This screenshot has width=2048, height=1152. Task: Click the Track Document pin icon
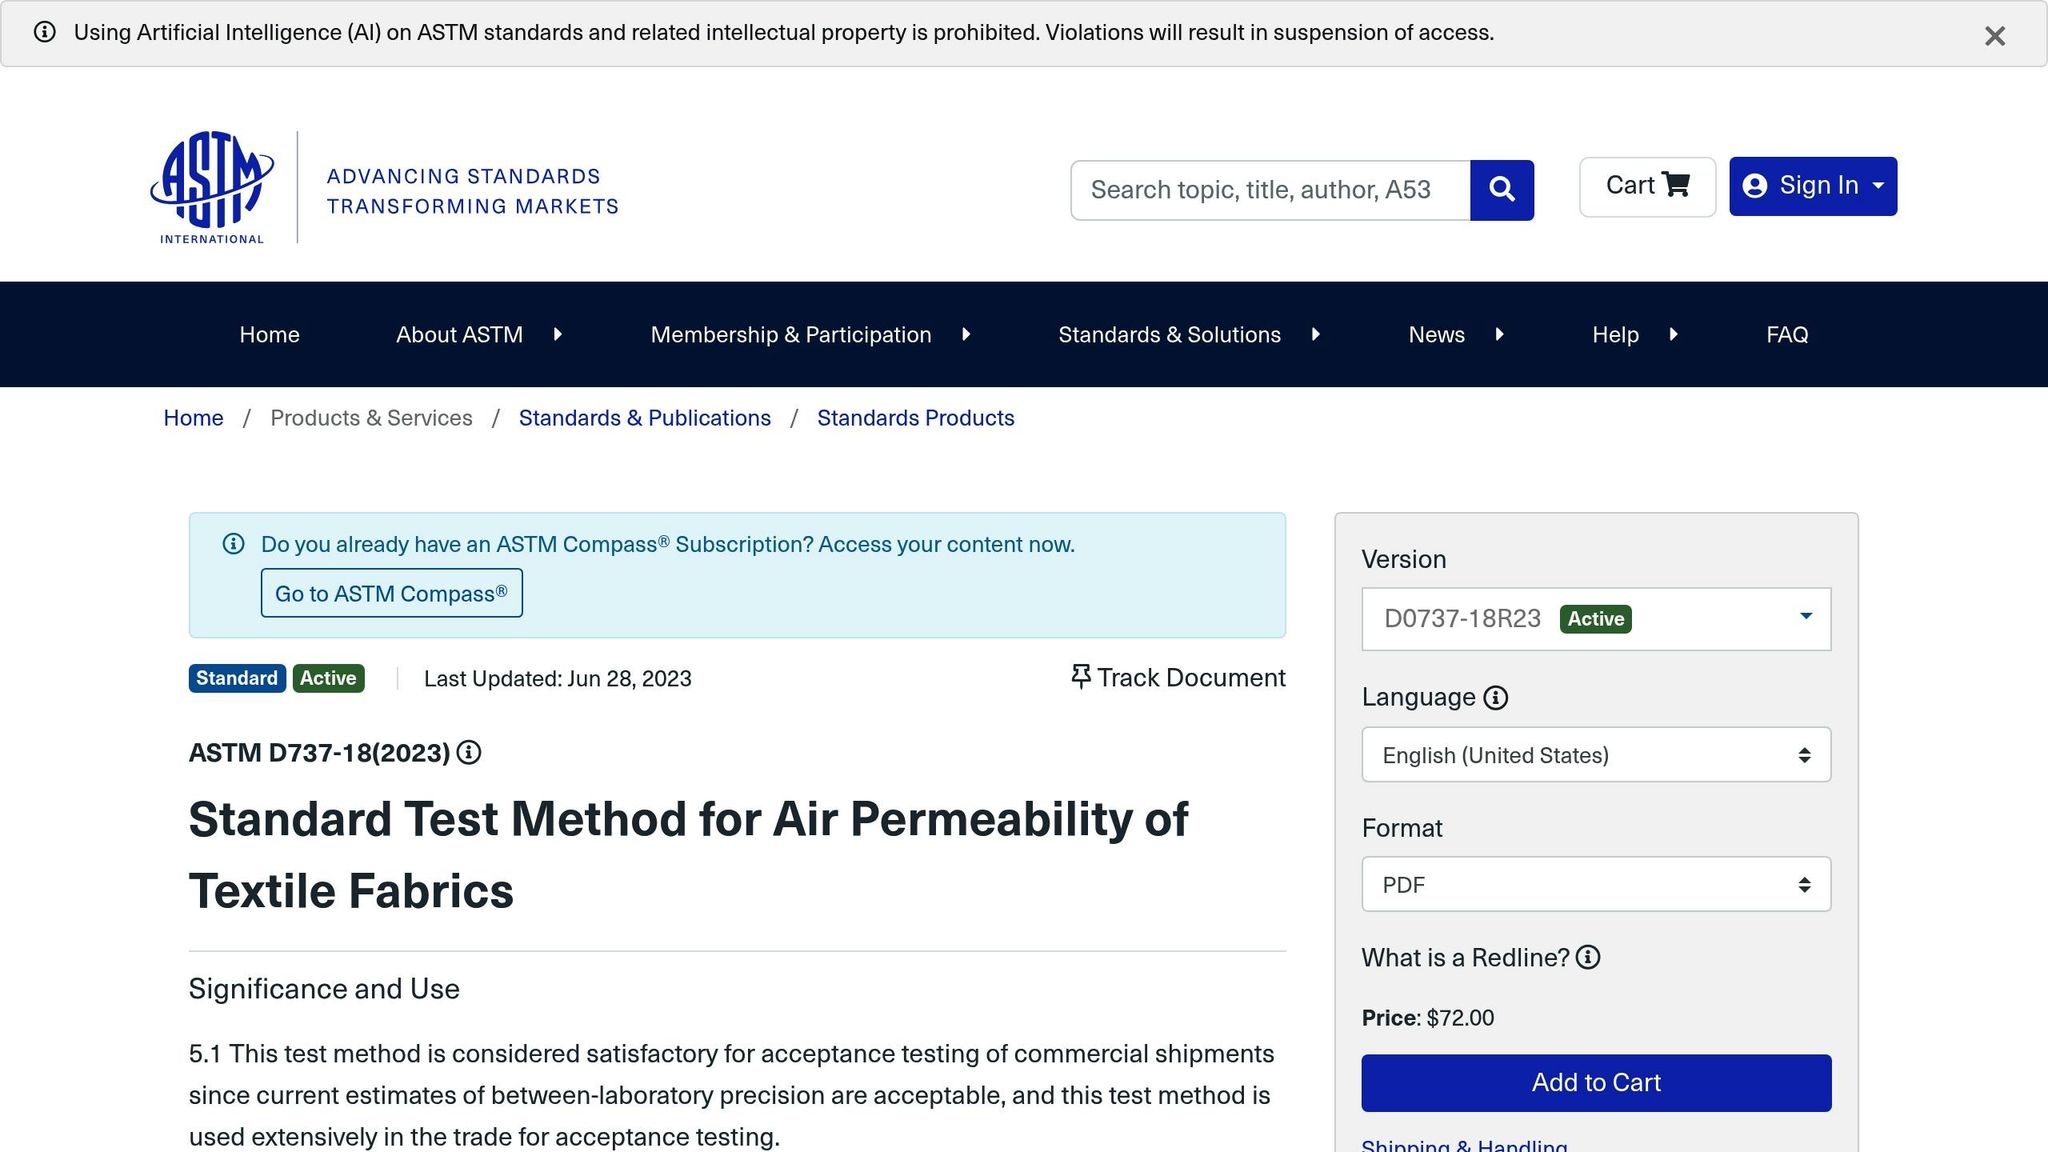1080,677
